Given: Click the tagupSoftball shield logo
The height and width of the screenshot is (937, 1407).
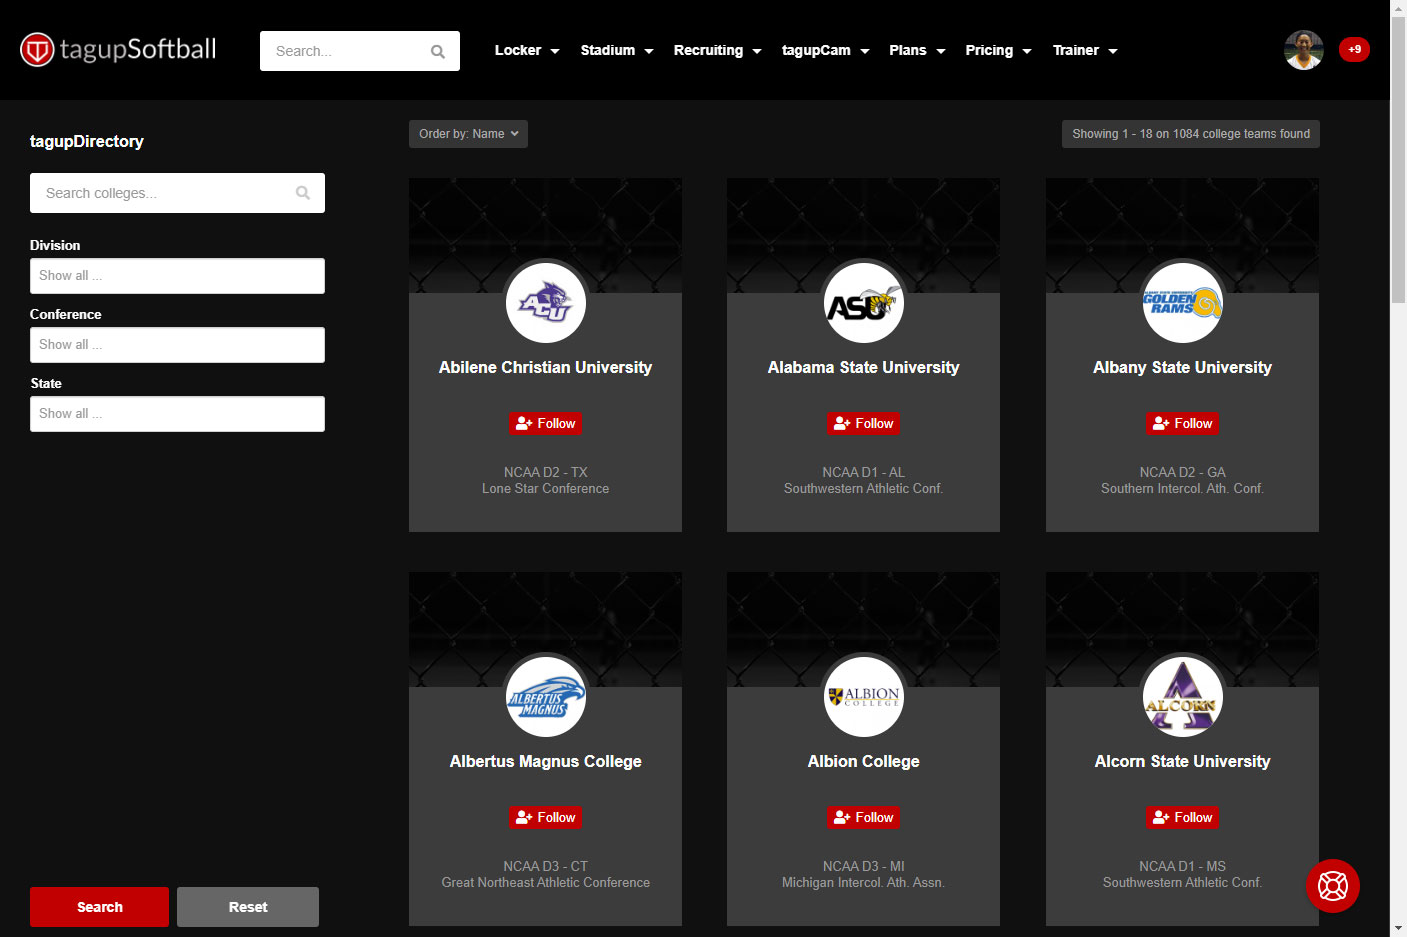Looking at the screenshot, I should pyautogui.click(x=38, y=50).
